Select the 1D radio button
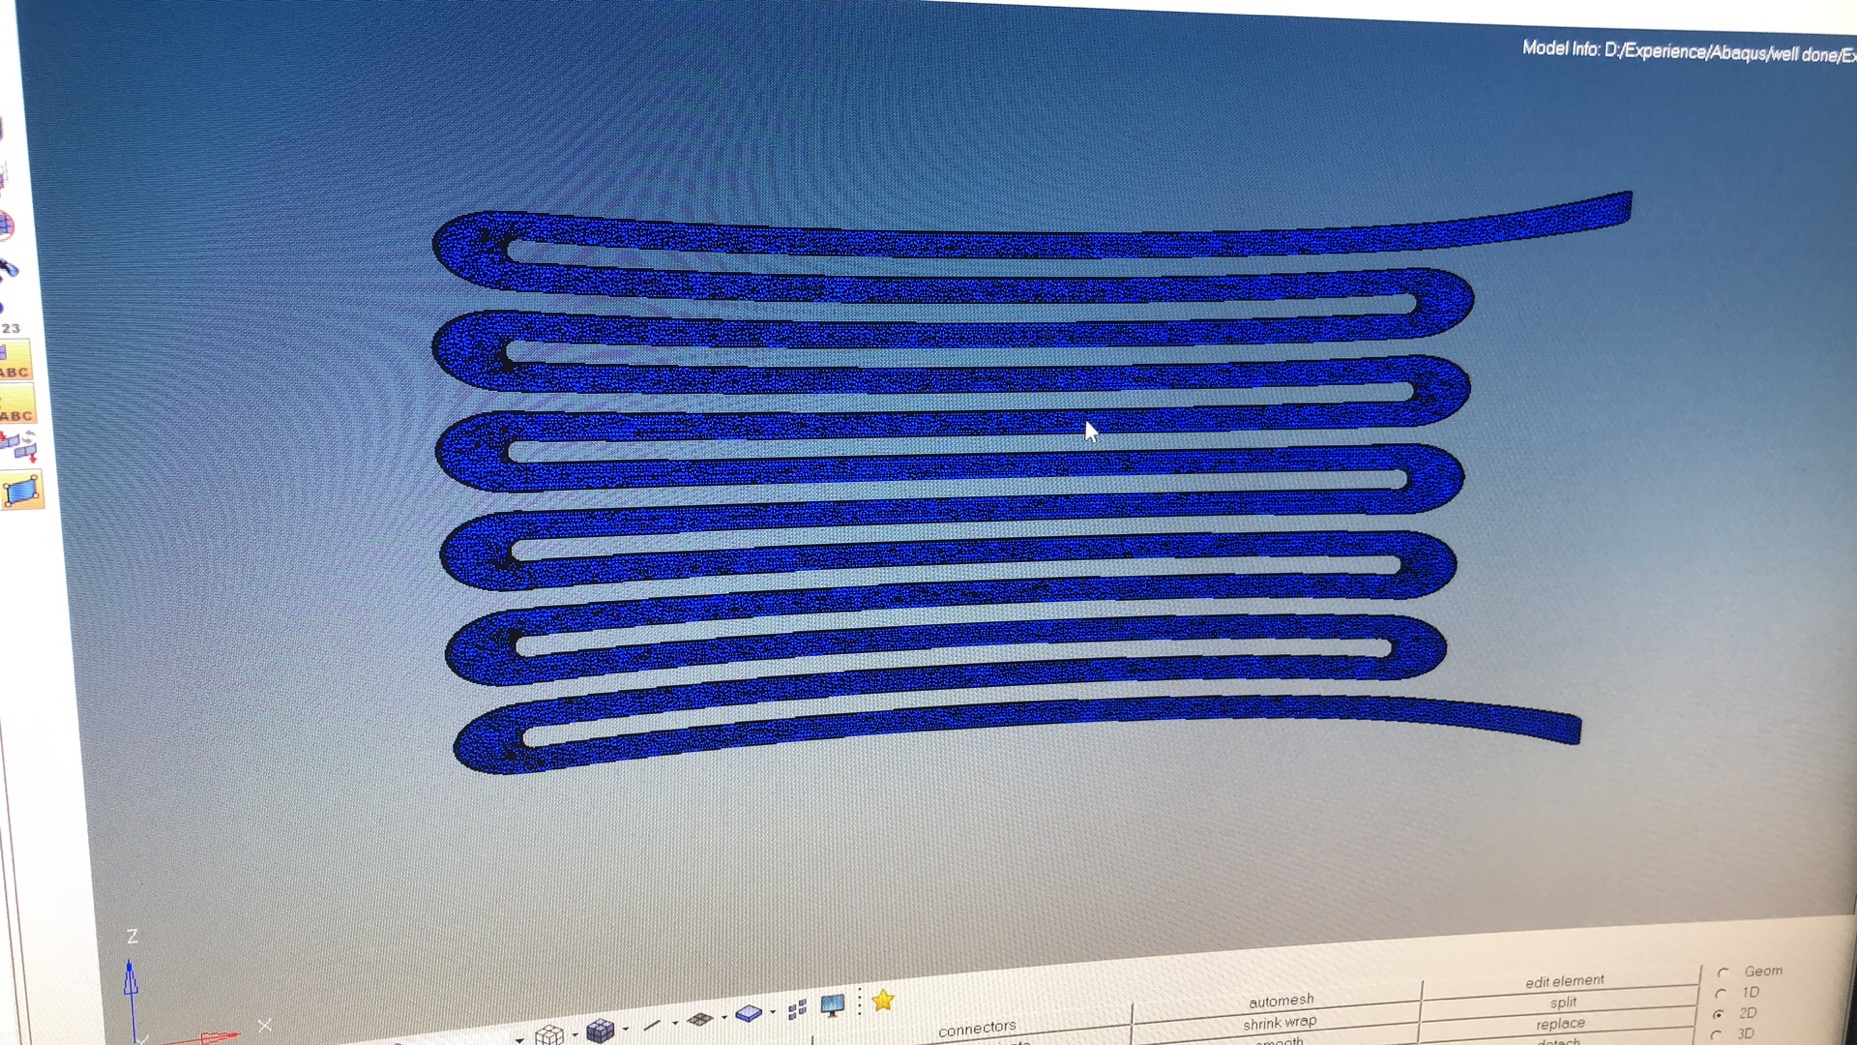 click(x=1721, y=993)
